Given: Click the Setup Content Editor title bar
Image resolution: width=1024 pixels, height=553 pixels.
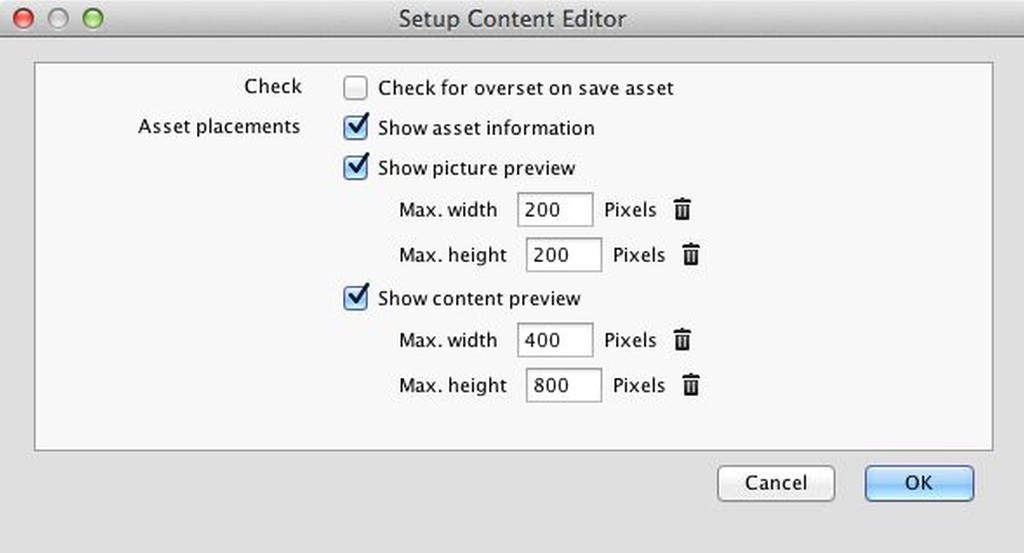Looking at the screenshot, I should click(512, 18).
